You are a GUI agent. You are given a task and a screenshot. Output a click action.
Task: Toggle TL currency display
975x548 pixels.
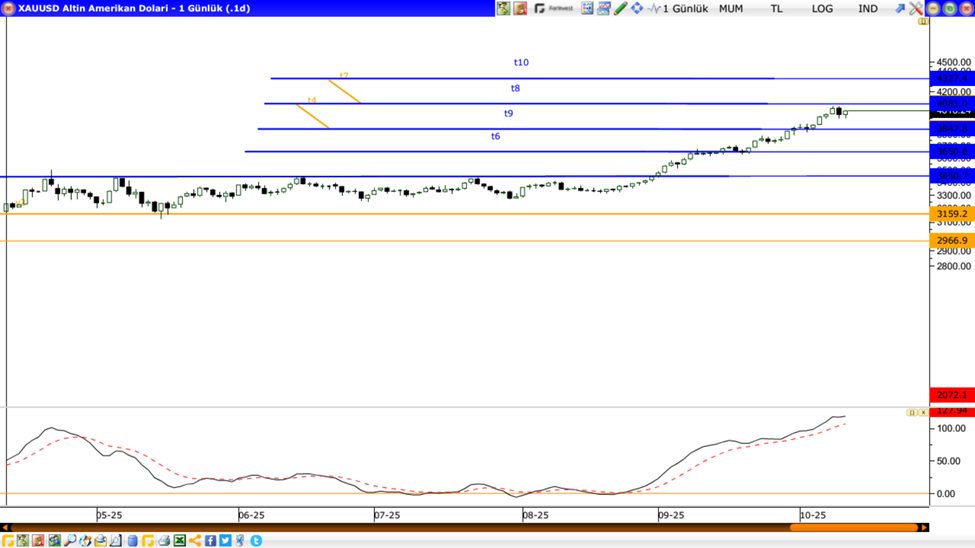[776, 8]
